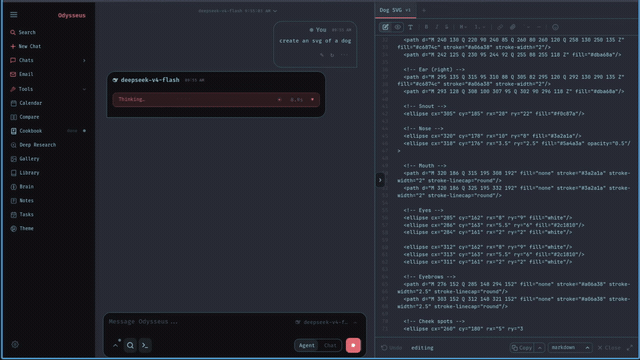The height and width of the screenshot is (360, 640).
Task: Click the insert link icon in editor toolbar
Action: 500,27
